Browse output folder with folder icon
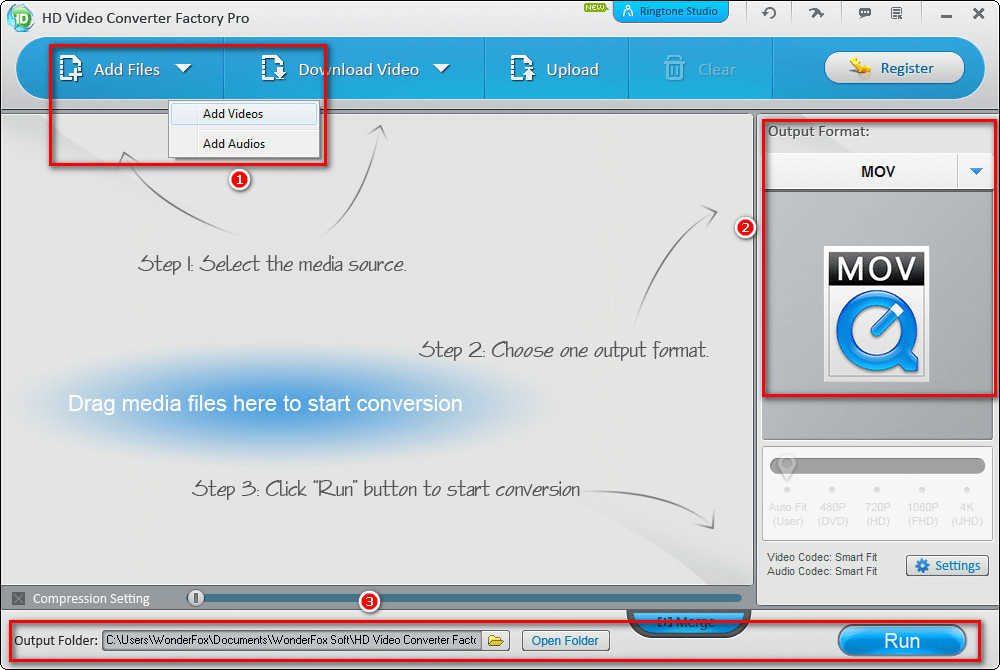The image size is (1000, 670). [x=496, y=640]
